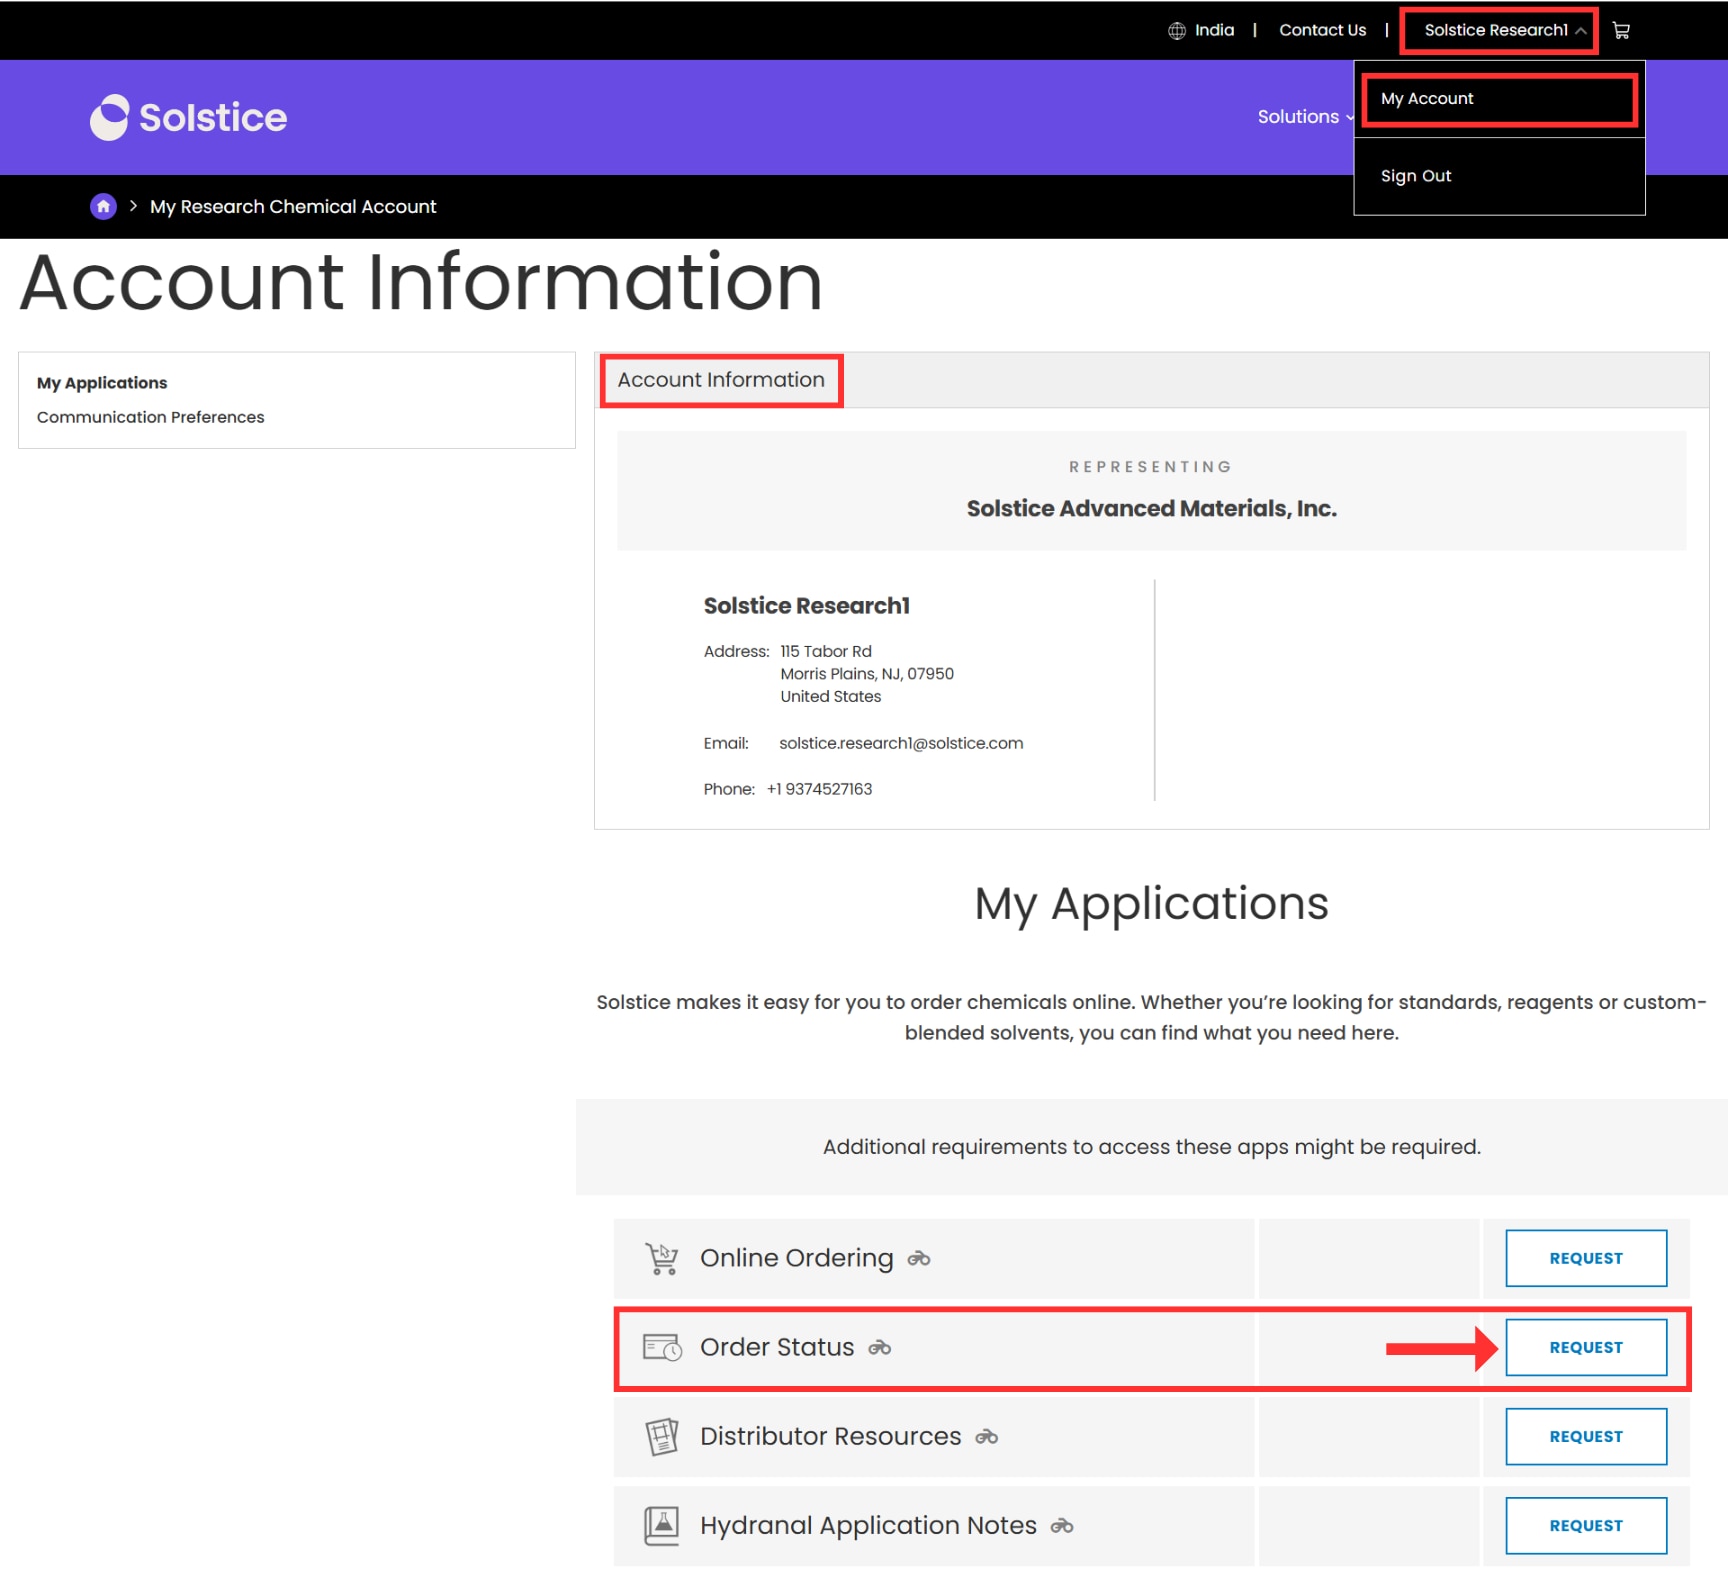Click the Solstice Advanced Materials, Inc. name
The width and height of the screenshot is (1728, 1591).
(x=1151, y=509)
